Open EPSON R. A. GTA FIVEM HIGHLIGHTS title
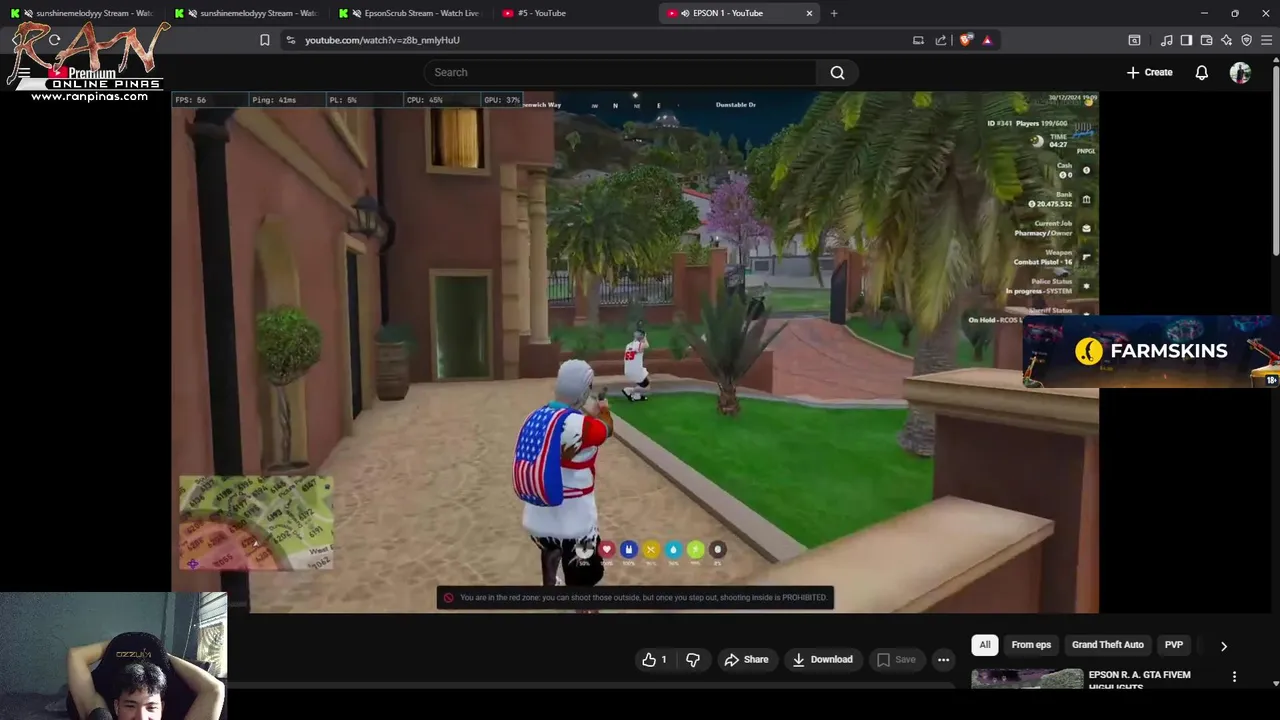 1139,680
